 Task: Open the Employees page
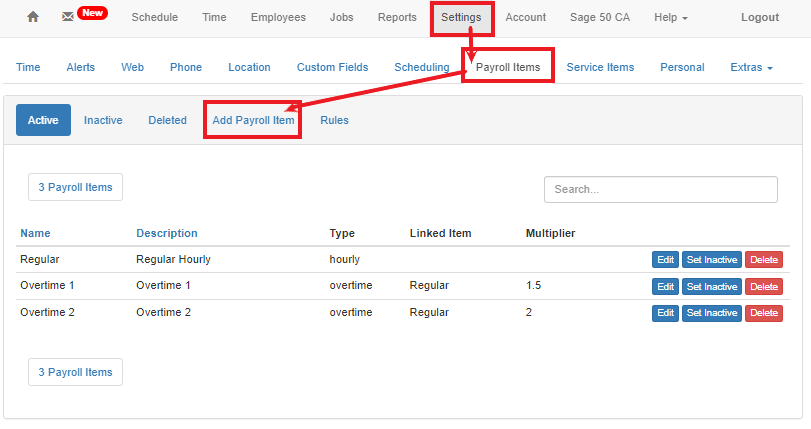tap(278, 17)
